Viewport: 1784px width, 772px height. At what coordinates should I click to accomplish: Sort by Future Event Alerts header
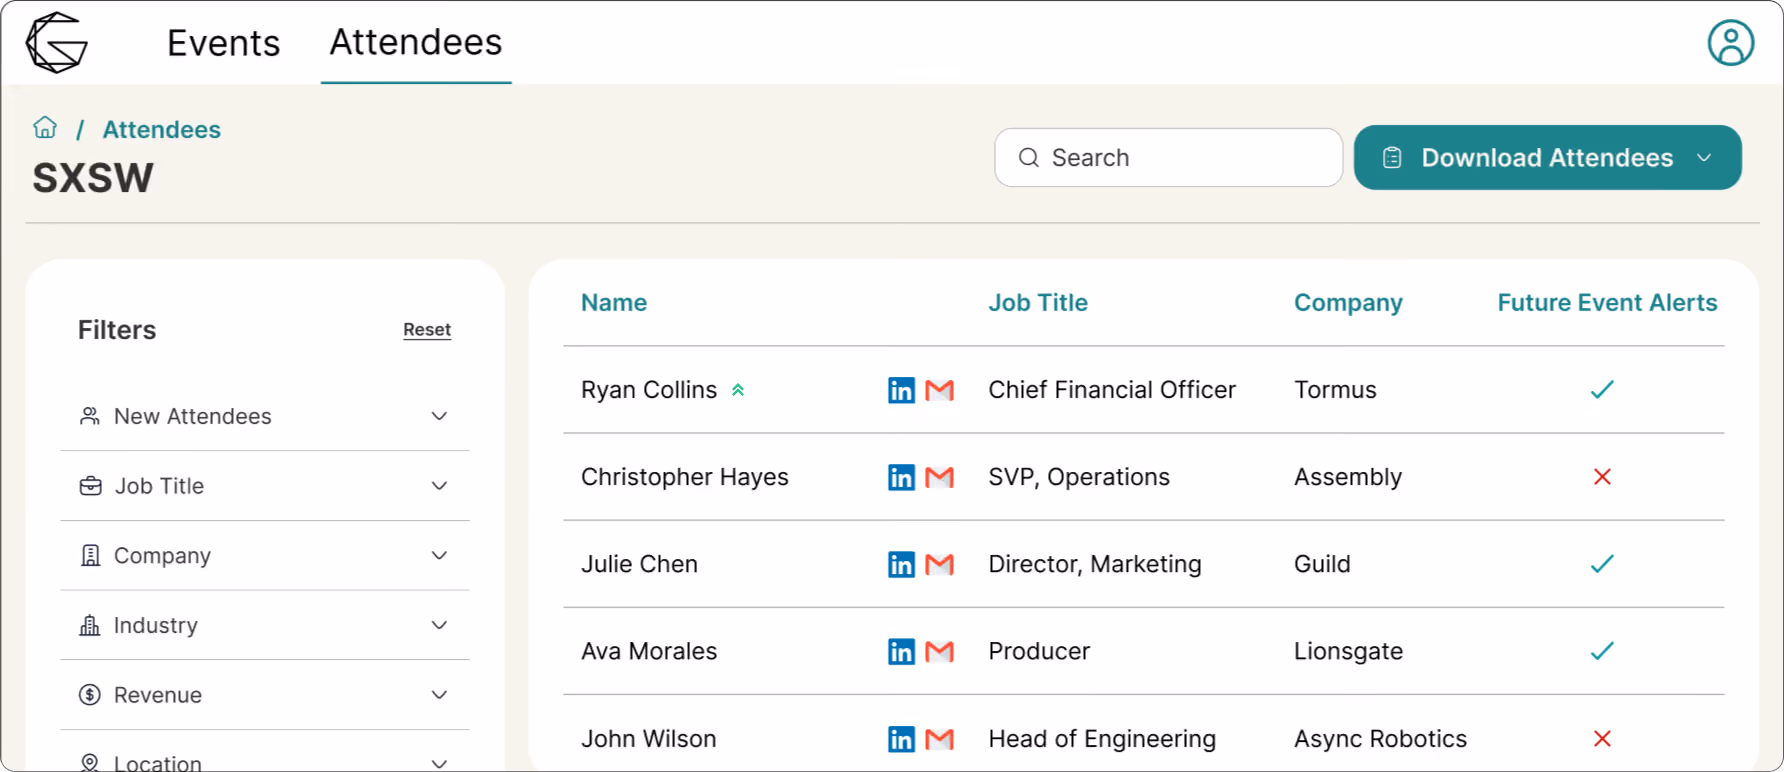coord(1607,303)
